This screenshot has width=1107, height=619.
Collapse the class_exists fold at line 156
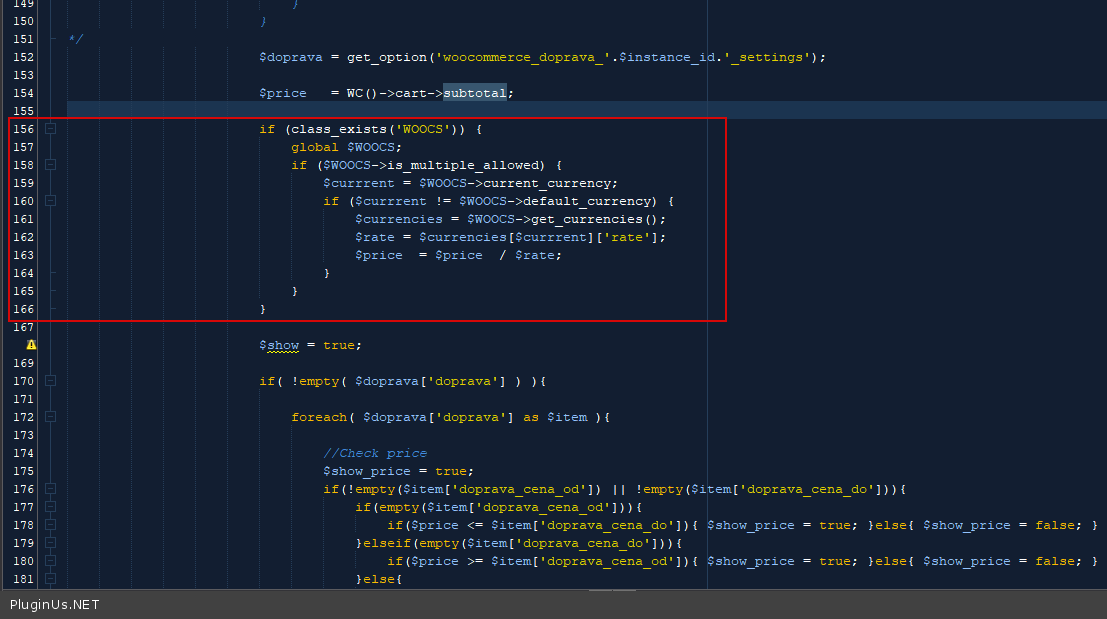51,129
